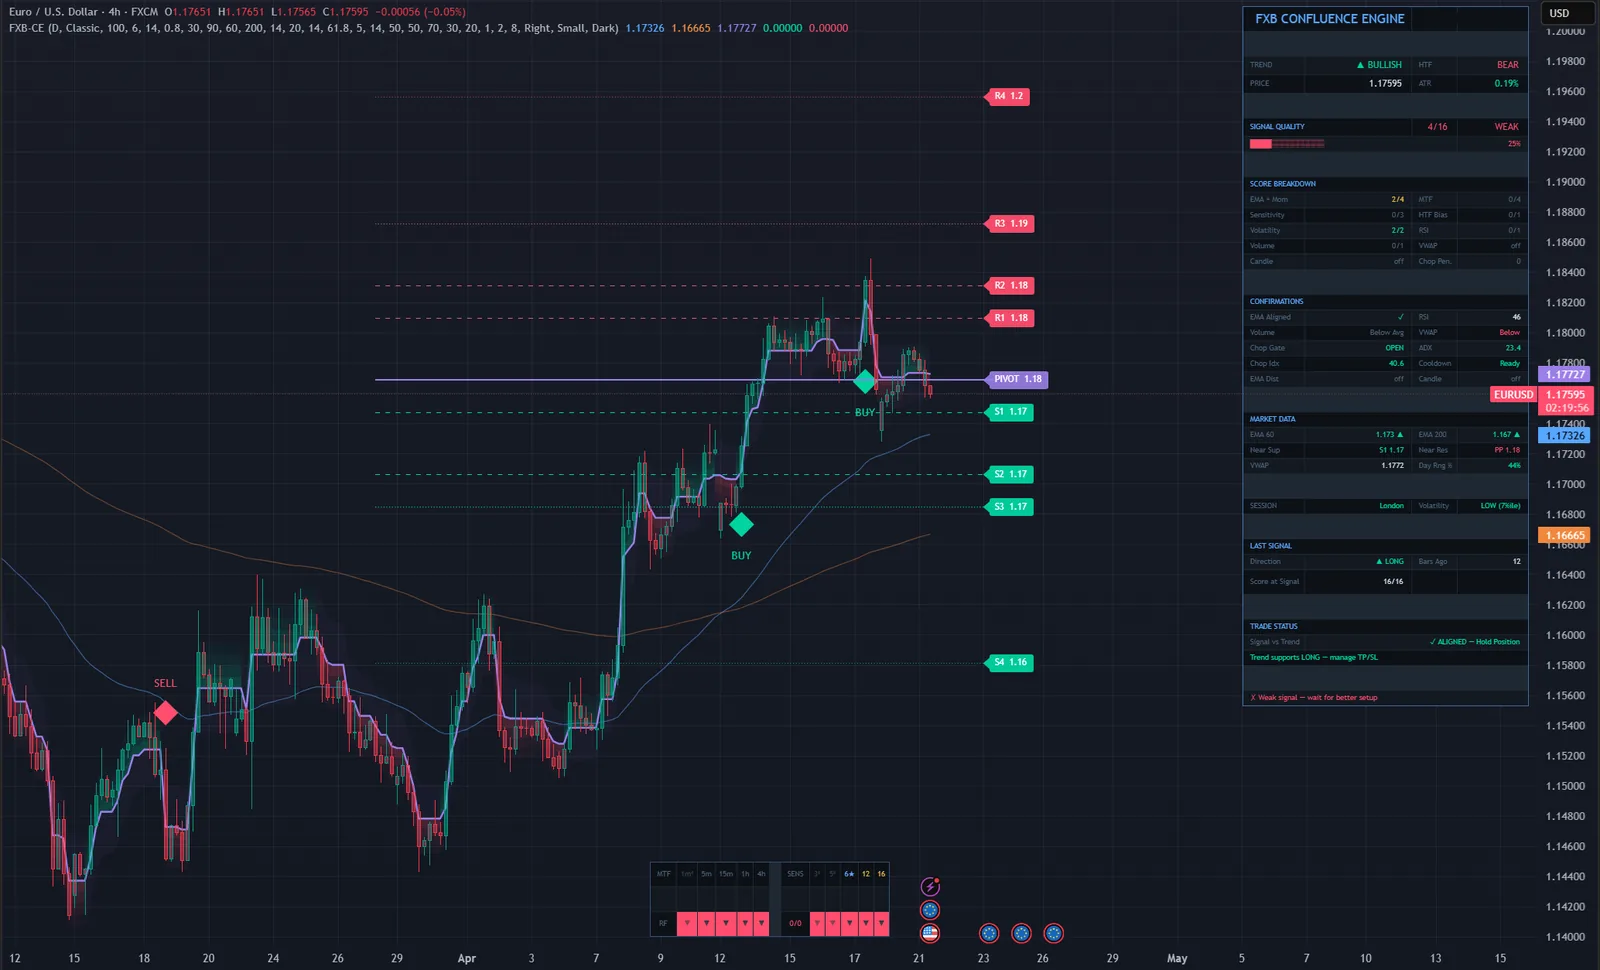Screen dimensions: 1600x970
Task: Click the S1 1.17 support label
Action: [x=1010, y=412]
